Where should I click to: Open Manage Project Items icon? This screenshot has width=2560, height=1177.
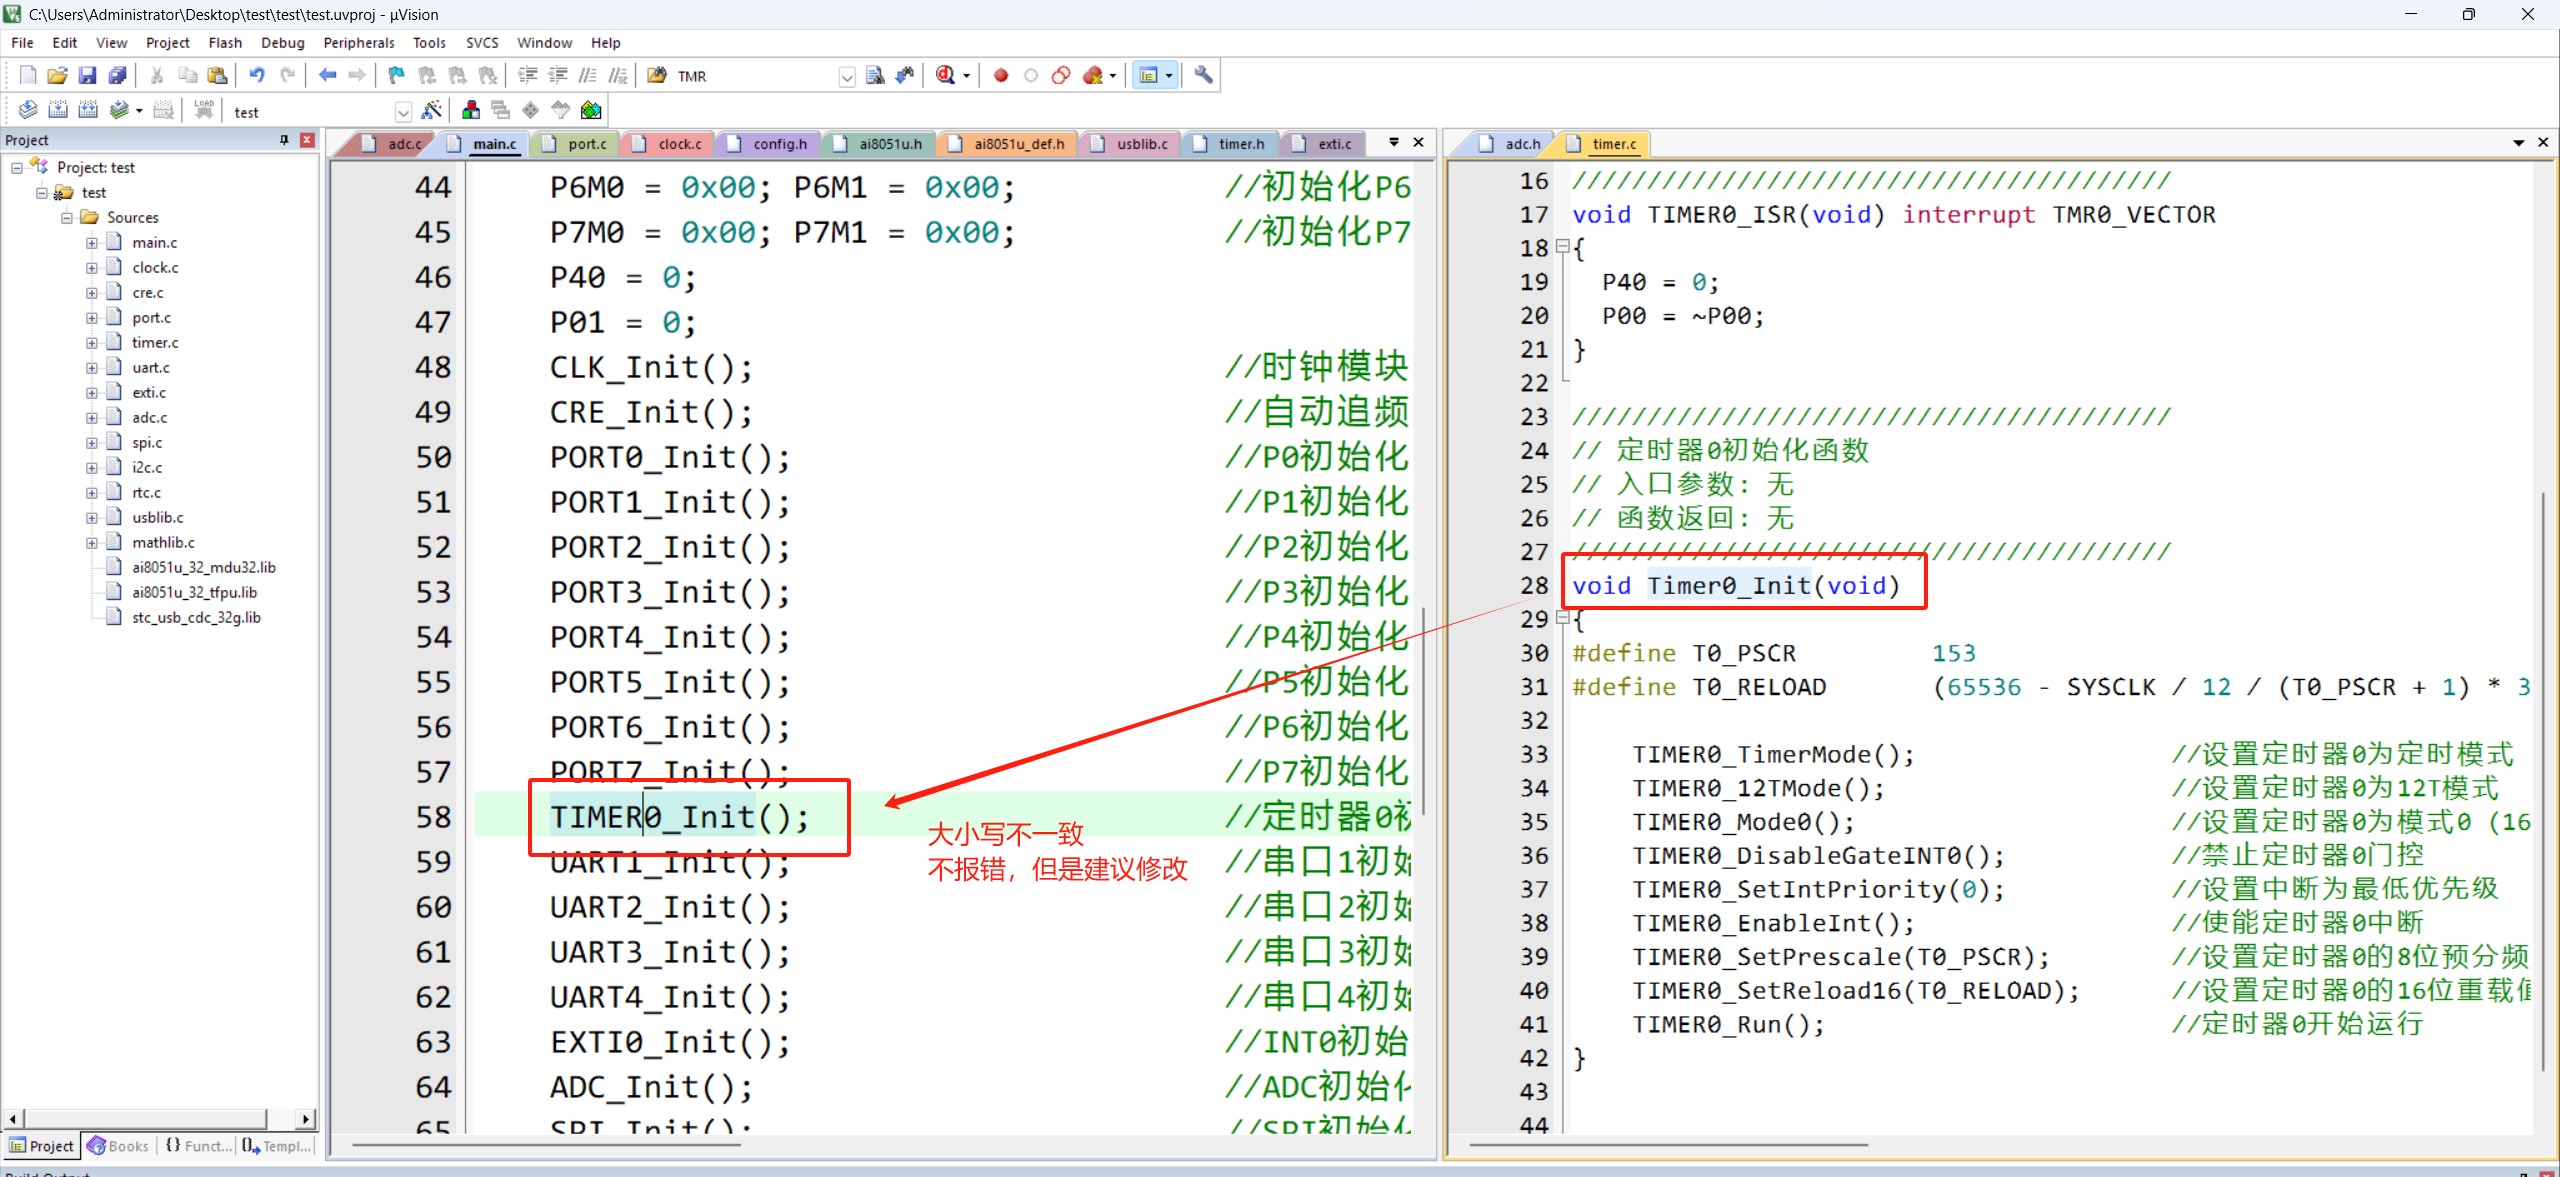coord(471,110)
